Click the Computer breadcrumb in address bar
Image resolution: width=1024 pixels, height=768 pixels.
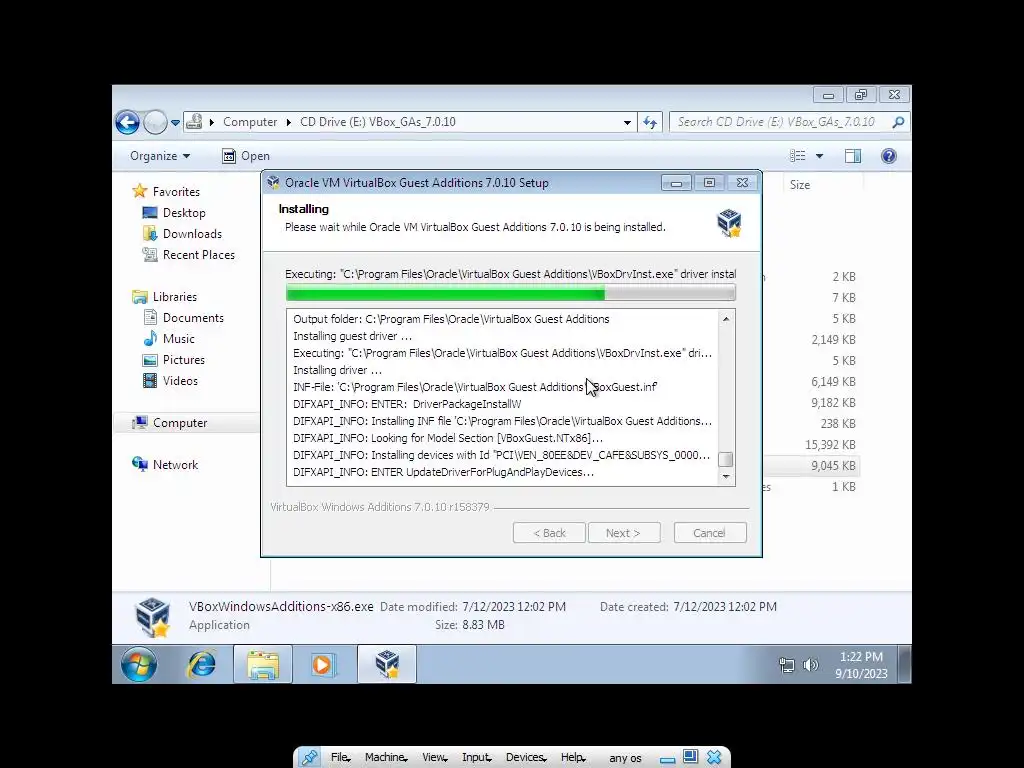tap(250, 122)
